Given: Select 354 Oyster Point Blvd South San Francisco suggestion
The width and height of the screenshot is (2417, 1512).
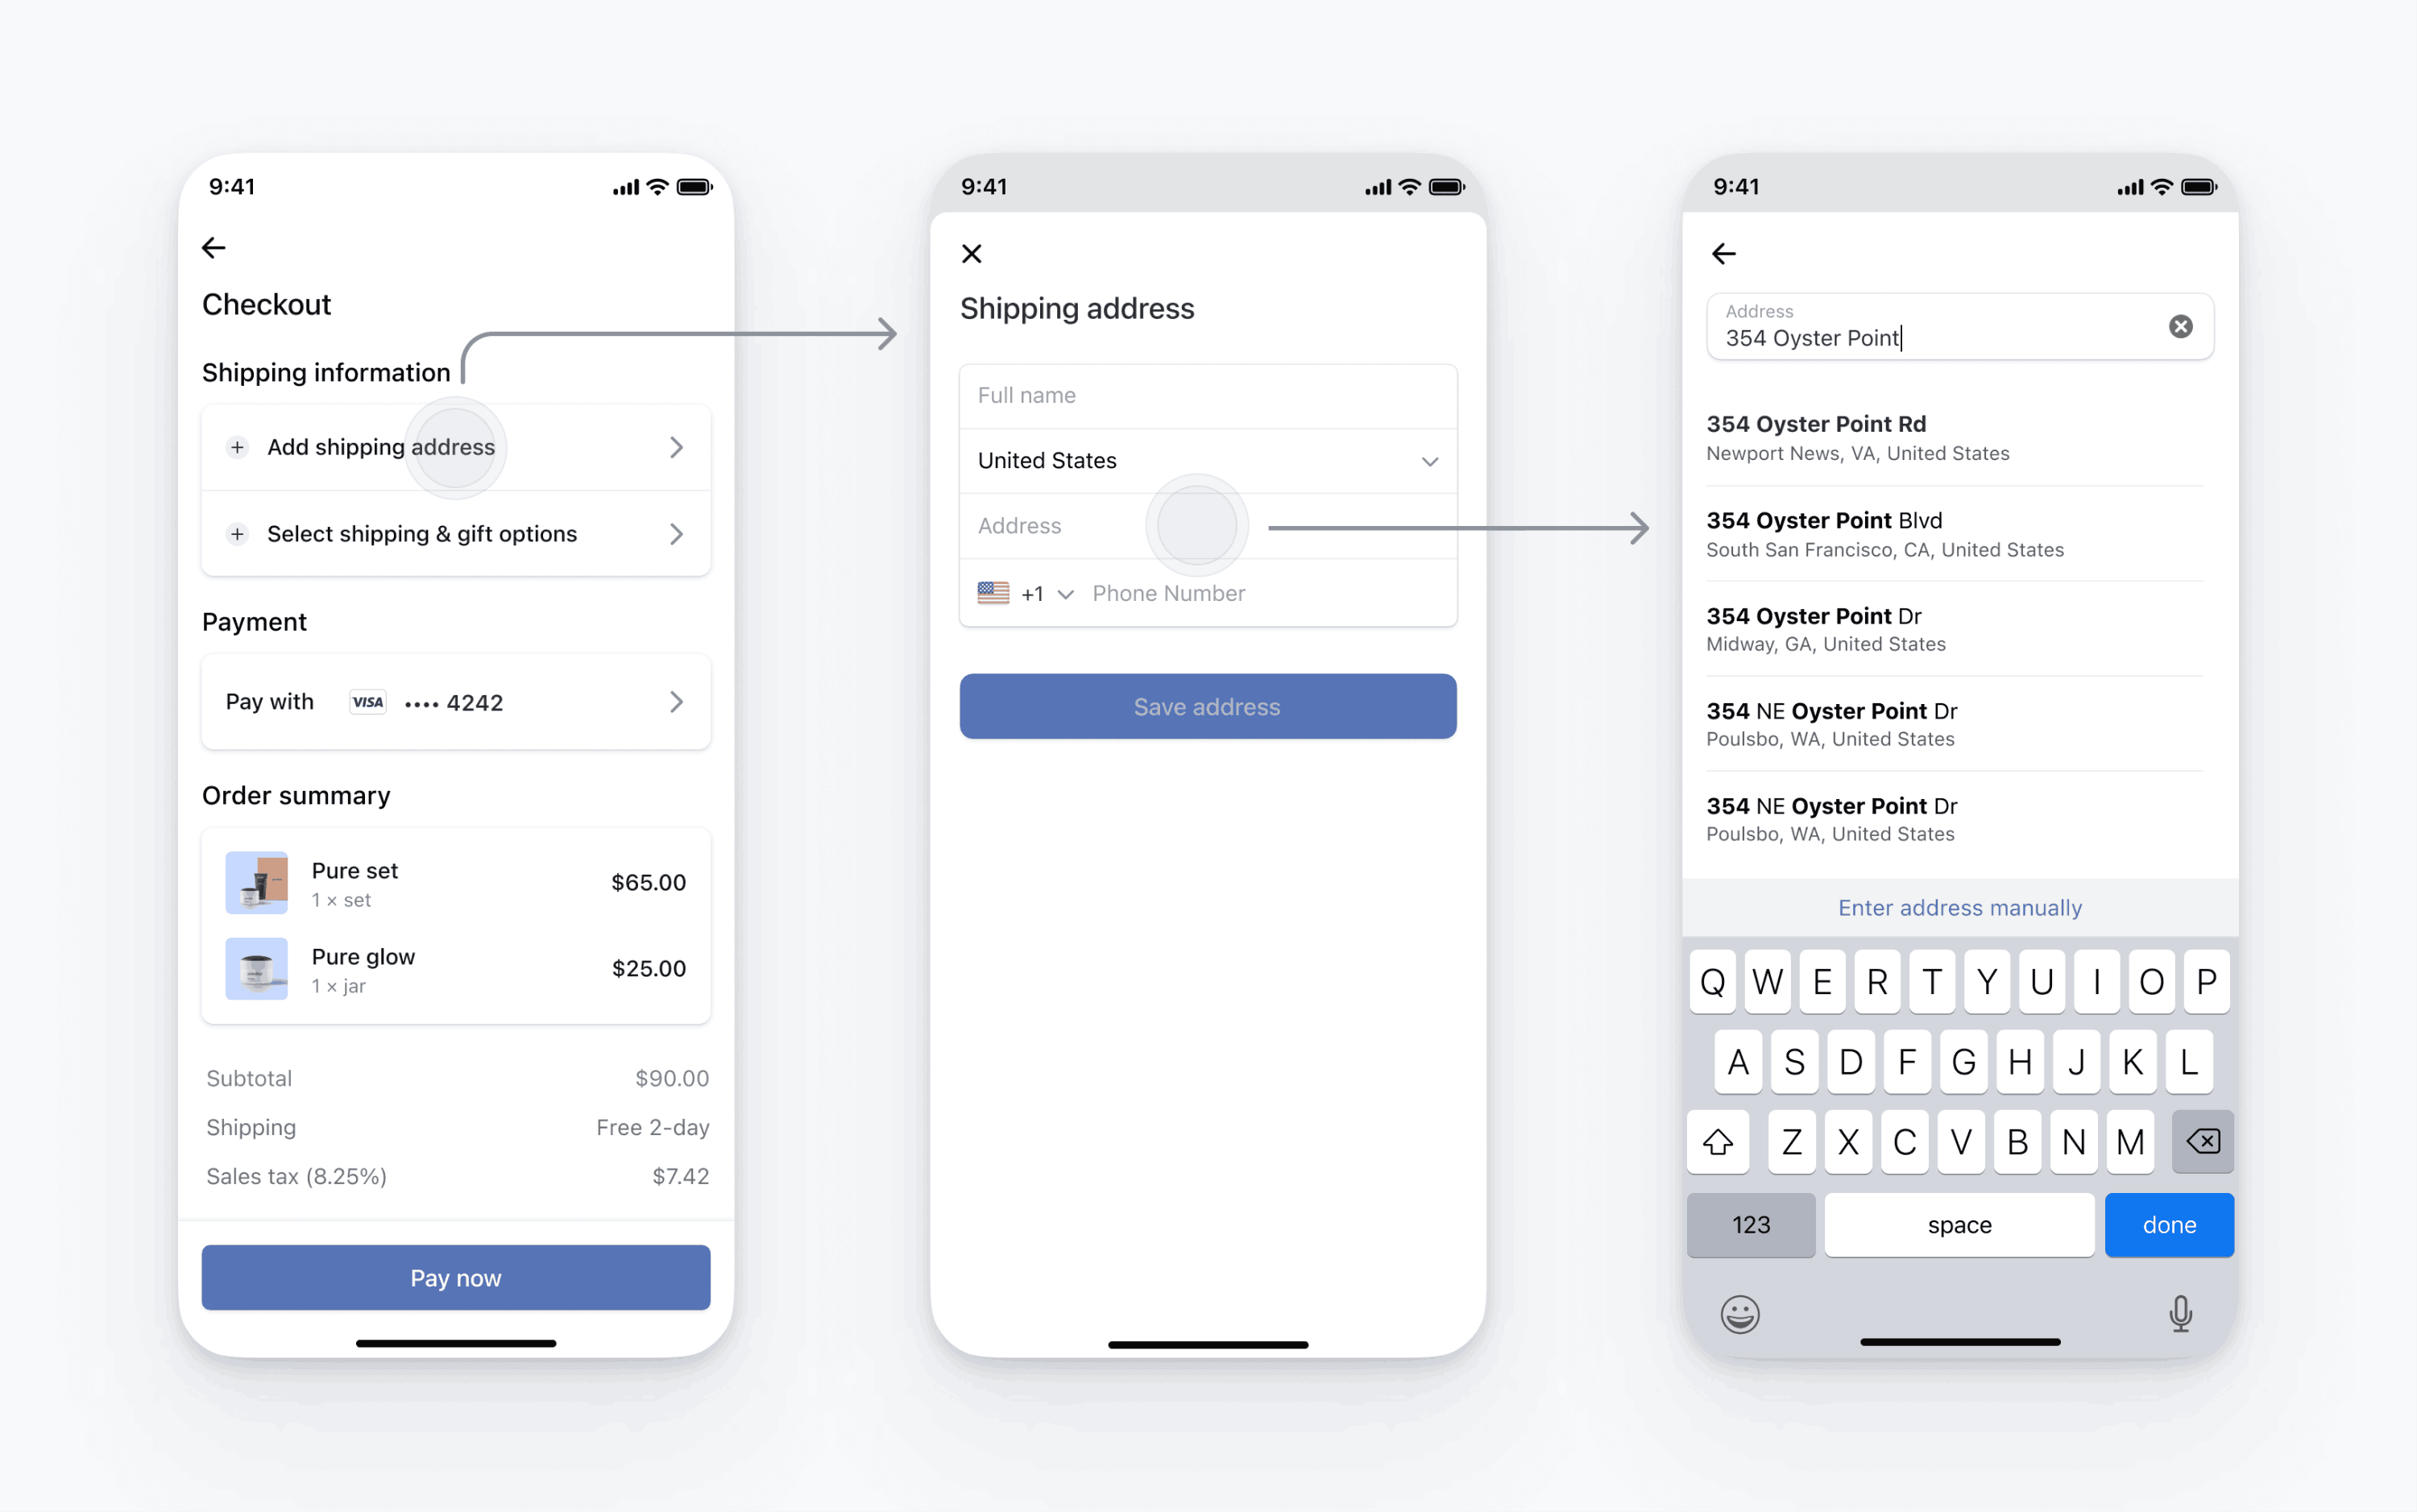Looking at the screenshot, I should (x=1961, y=532).
